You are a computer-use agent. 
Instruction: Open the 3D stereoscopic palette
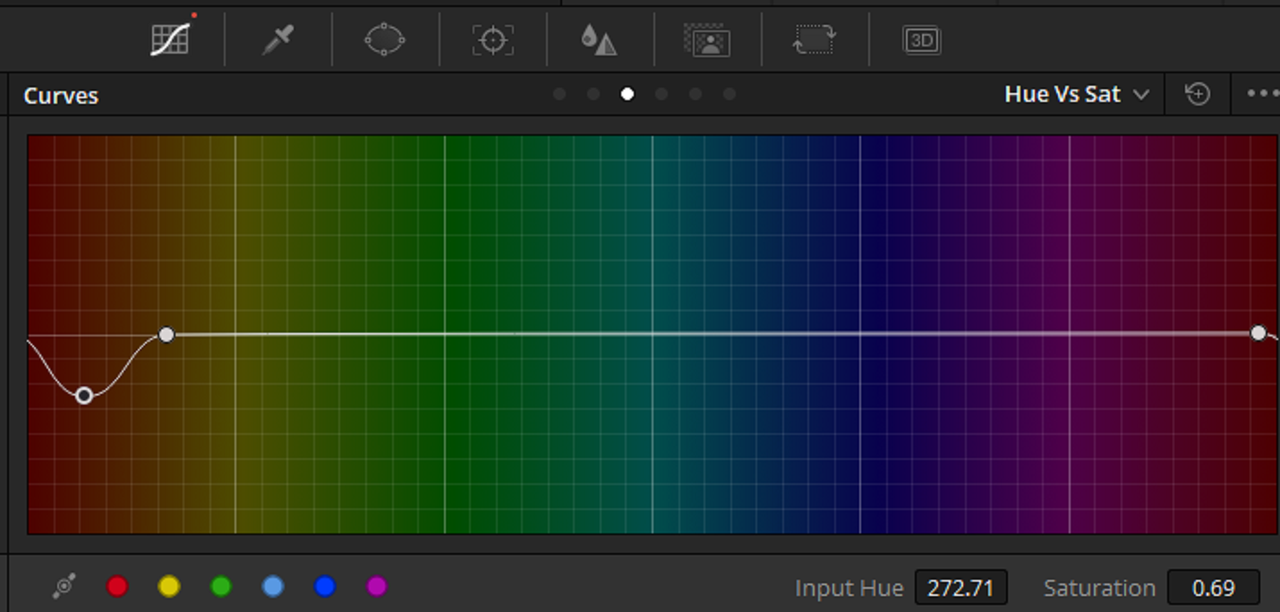pyautogui.click(x=921, y=40)
